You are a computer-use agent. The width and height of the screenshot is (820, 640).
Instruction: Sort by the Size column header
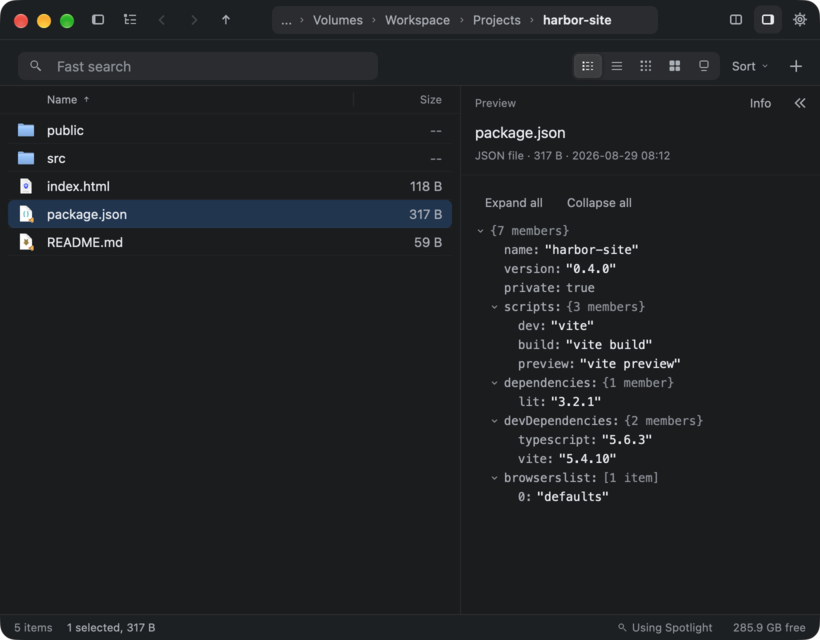pos(430,100)
